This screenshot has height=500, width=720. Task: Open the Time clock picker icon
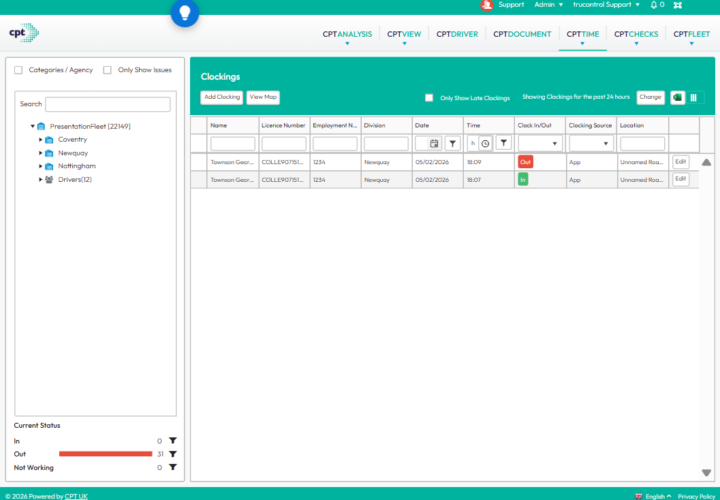485,144
